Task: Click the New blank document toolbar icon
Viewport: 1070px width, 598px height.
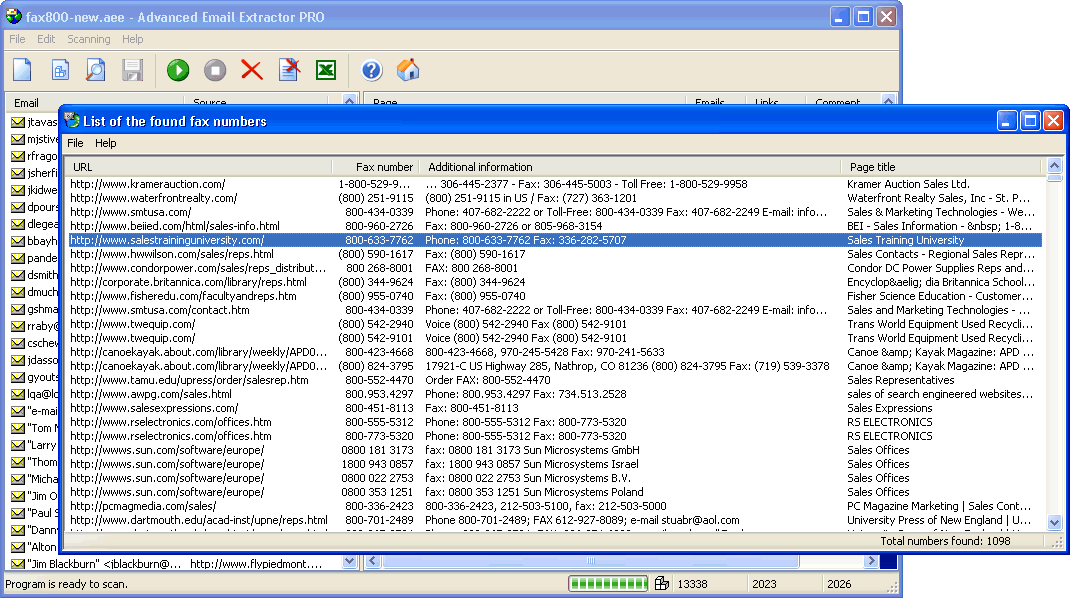Action: tap(22, 70)
